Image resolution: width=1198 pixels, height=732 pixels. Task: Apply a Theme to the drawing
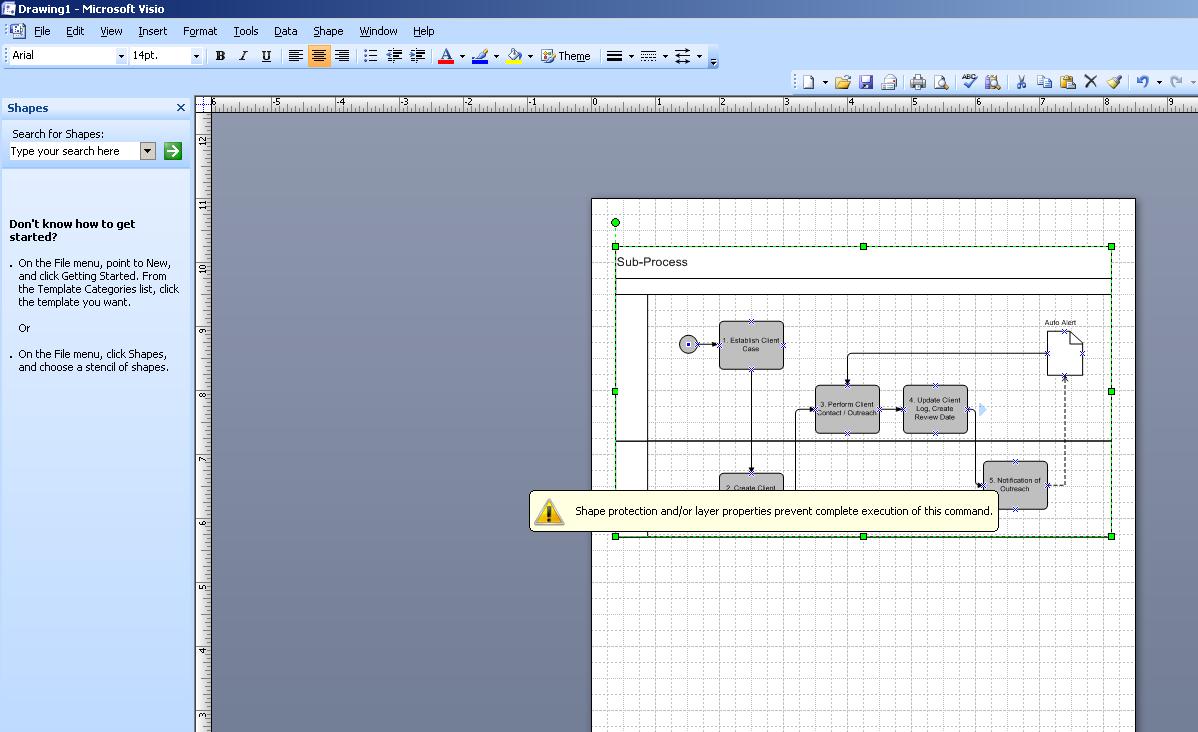[565, 56]
